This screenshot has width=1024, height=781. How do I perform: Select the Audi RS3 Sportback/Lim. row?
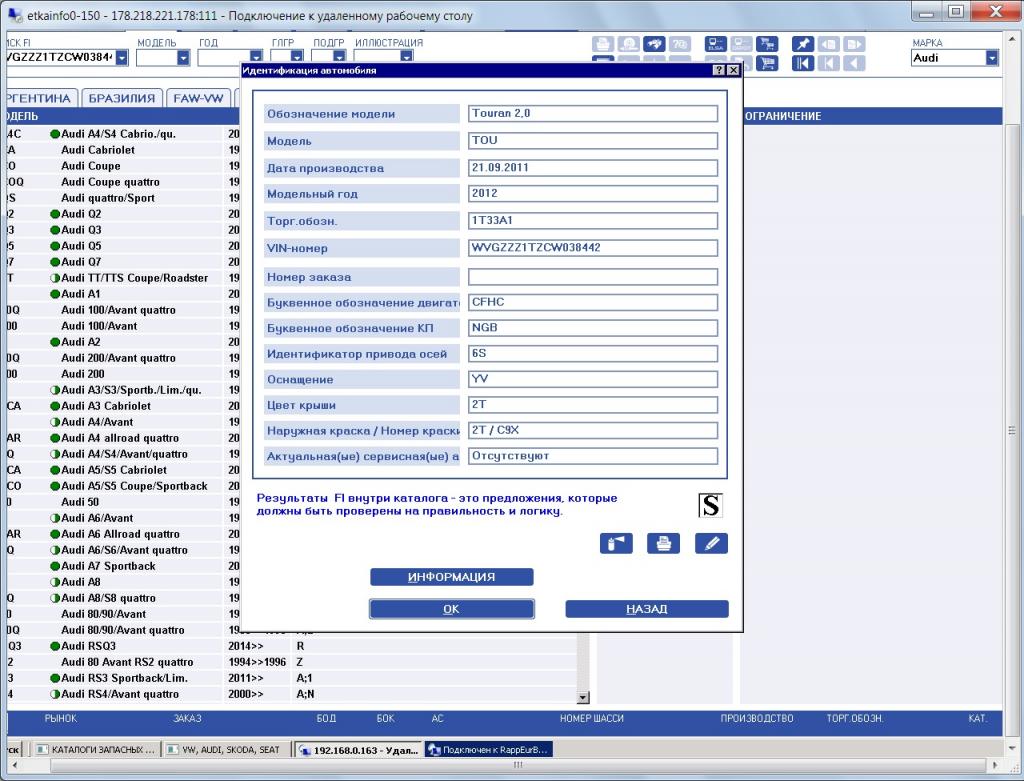pos(291,678)
